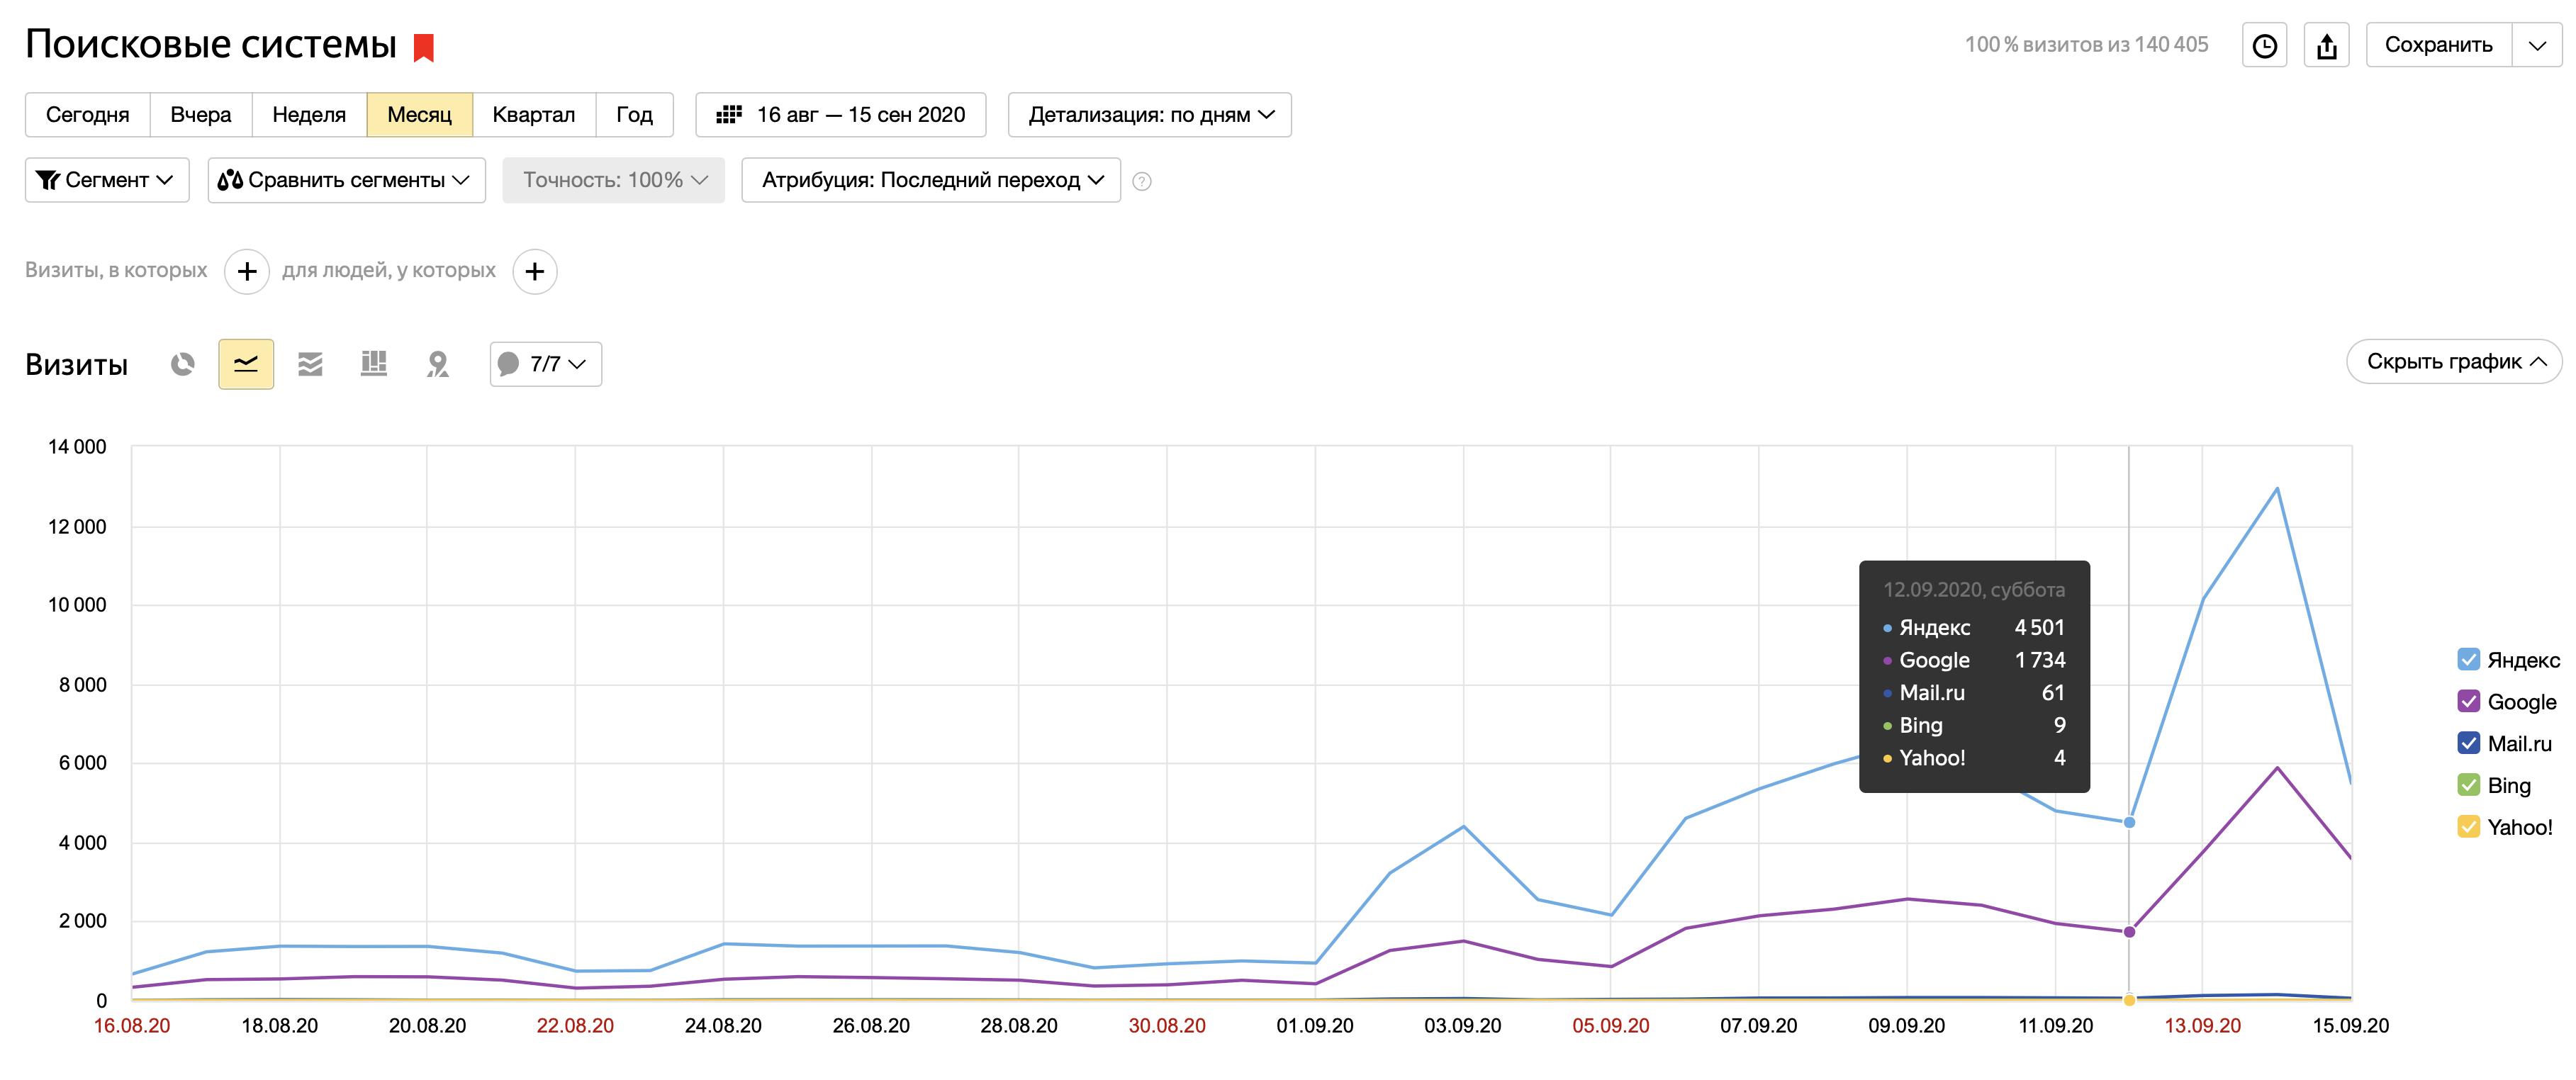Click the red bookmark icon by title
Image resolution: width=2576 pixels, height=1080 pixels.
tap(424, 47)
